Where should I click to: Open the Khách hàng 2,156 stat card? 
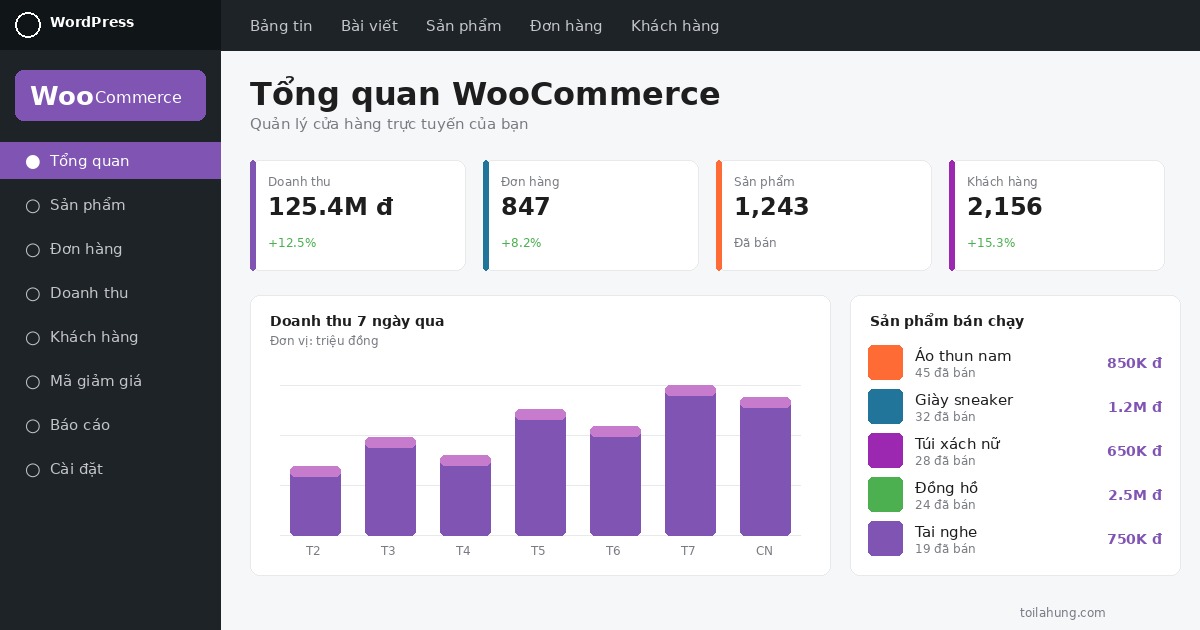pyautogui.click(x=1057, y=215)
